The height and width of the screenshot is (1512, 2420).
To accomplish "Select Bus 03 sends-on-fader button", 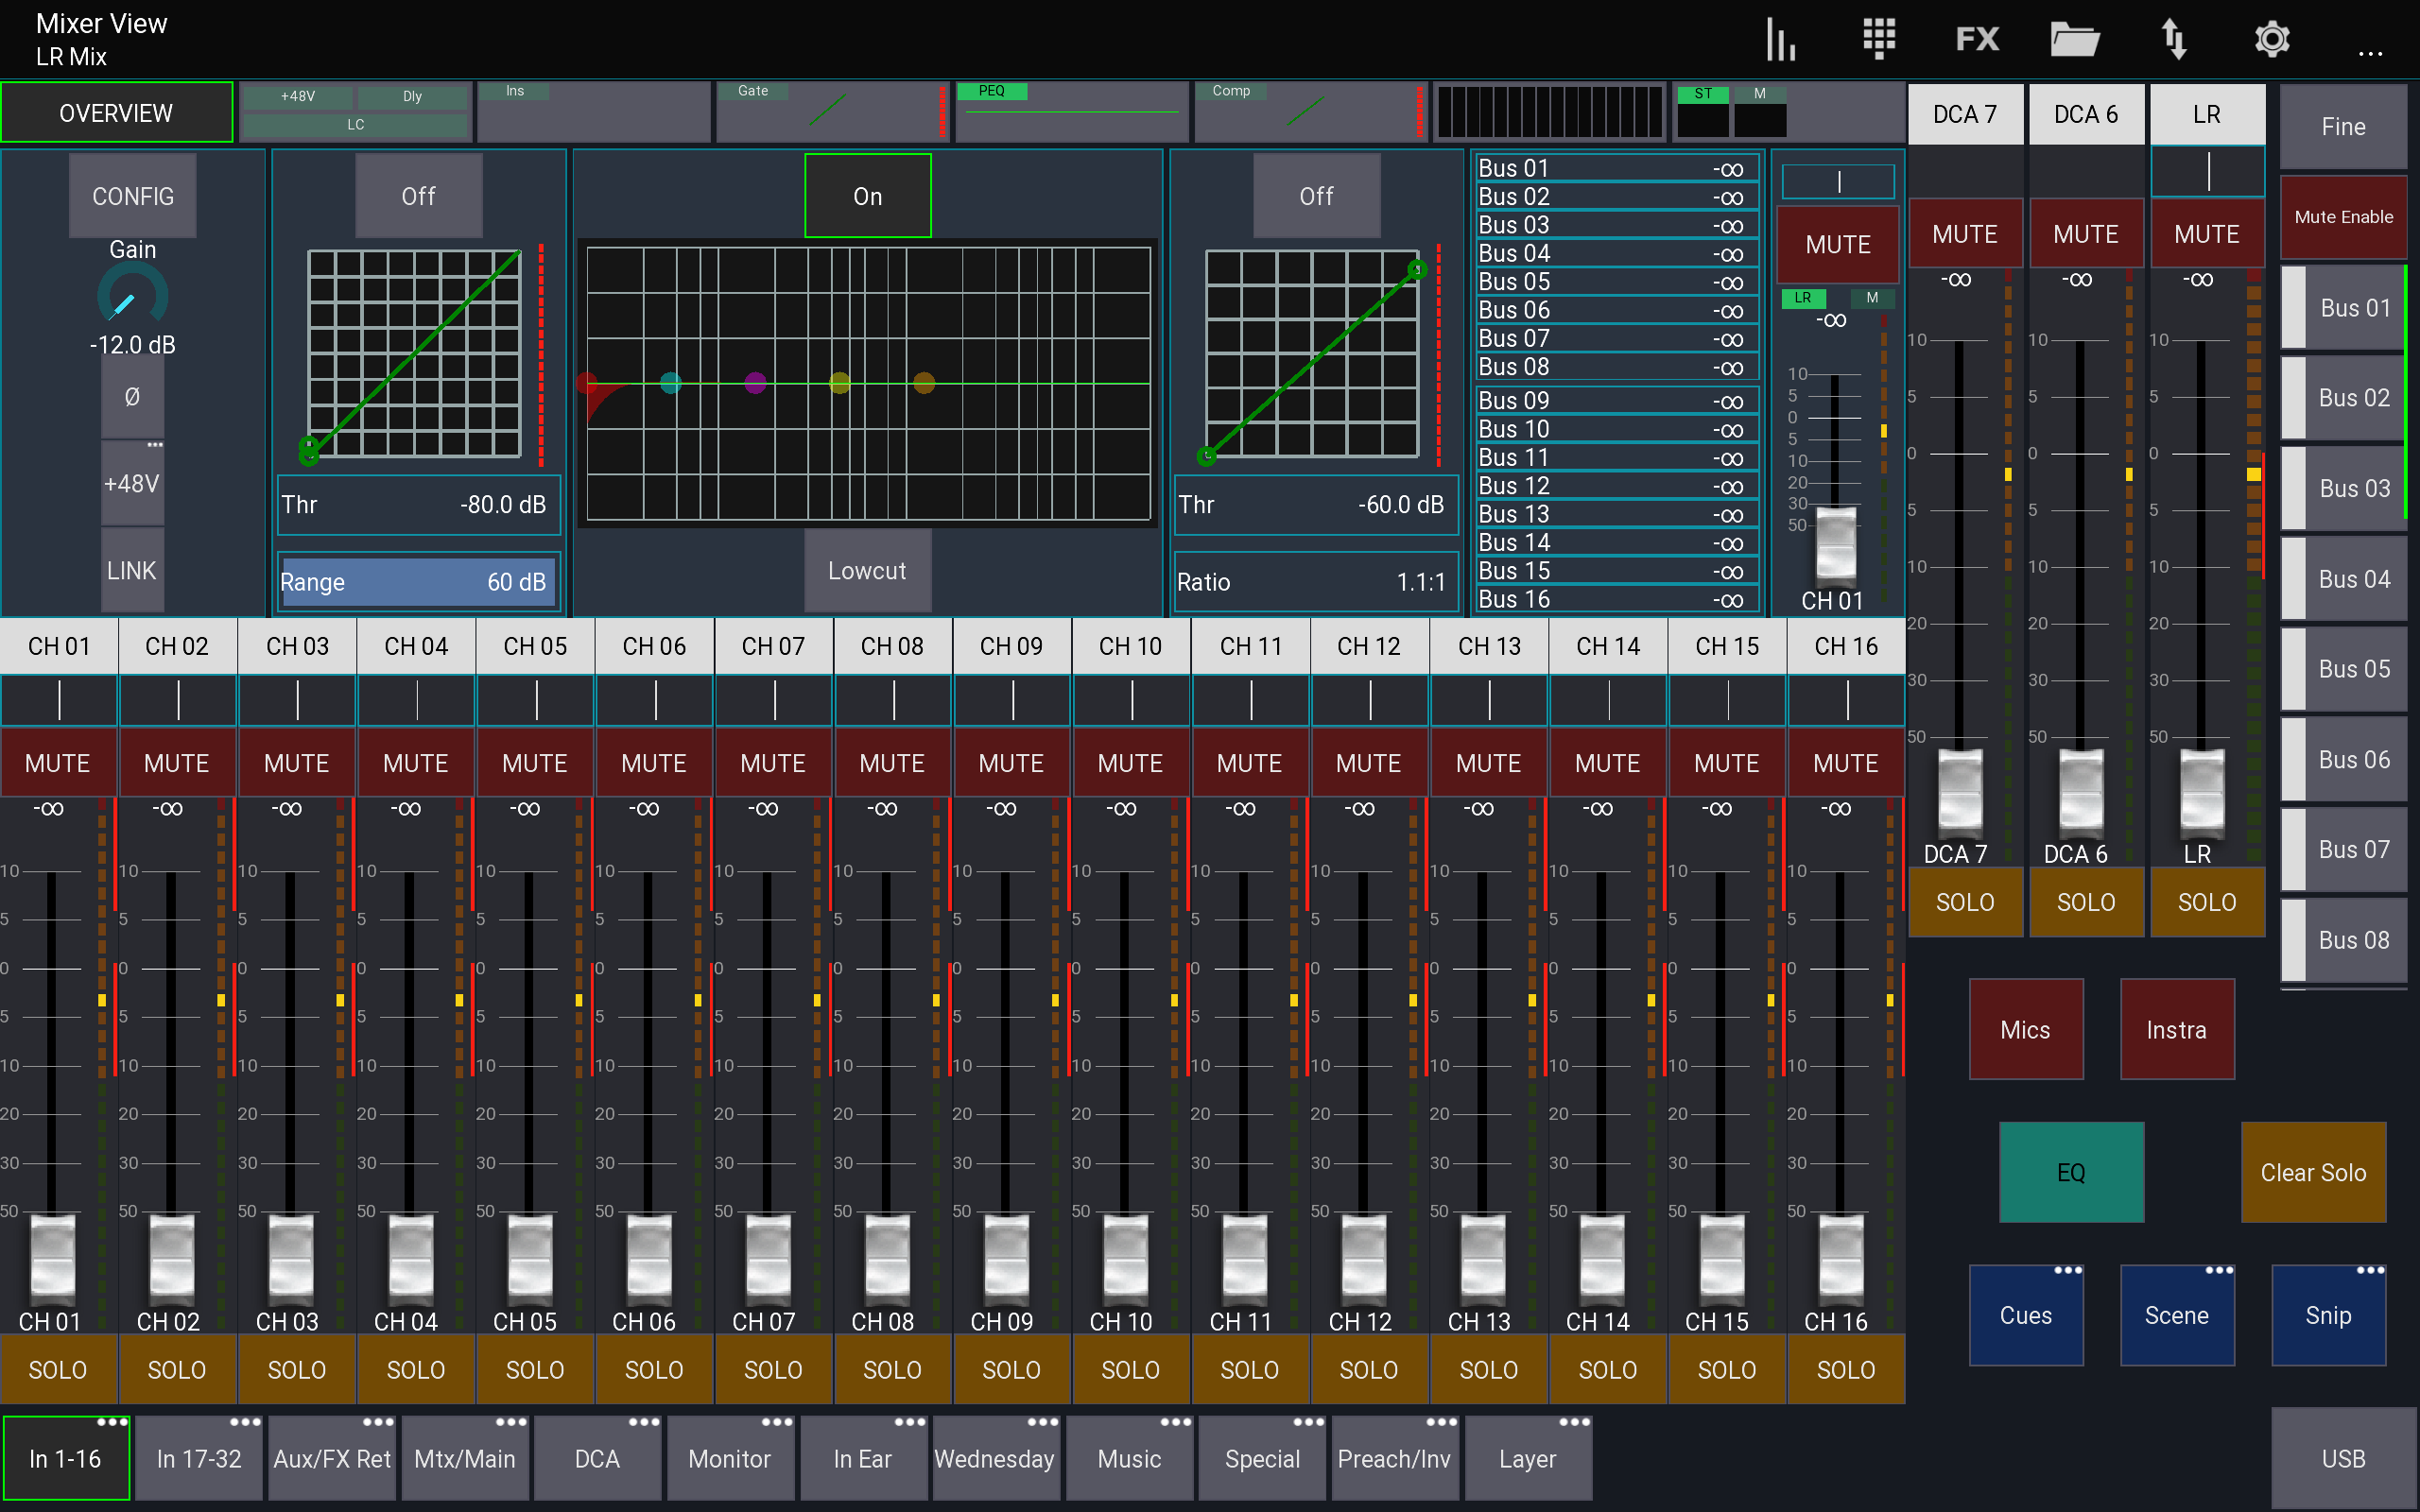I will 2343,488.
